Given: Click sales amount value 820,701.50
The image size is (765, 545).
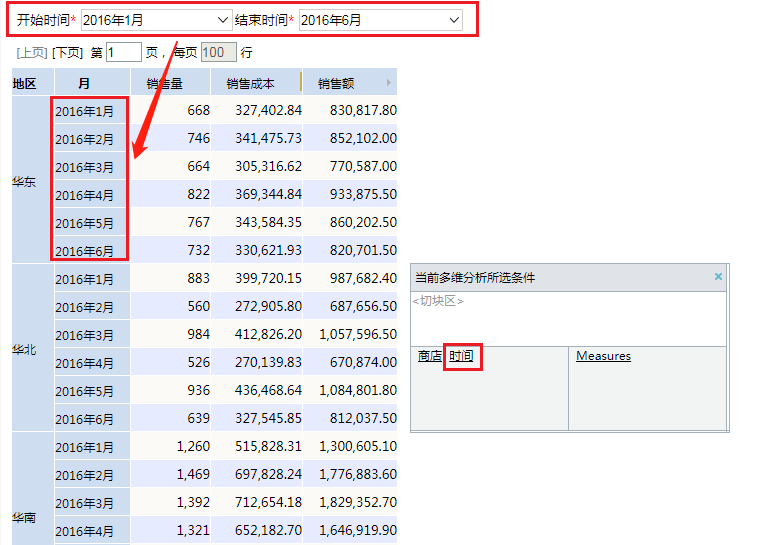Looking at the screenshot, I should 363,250.
